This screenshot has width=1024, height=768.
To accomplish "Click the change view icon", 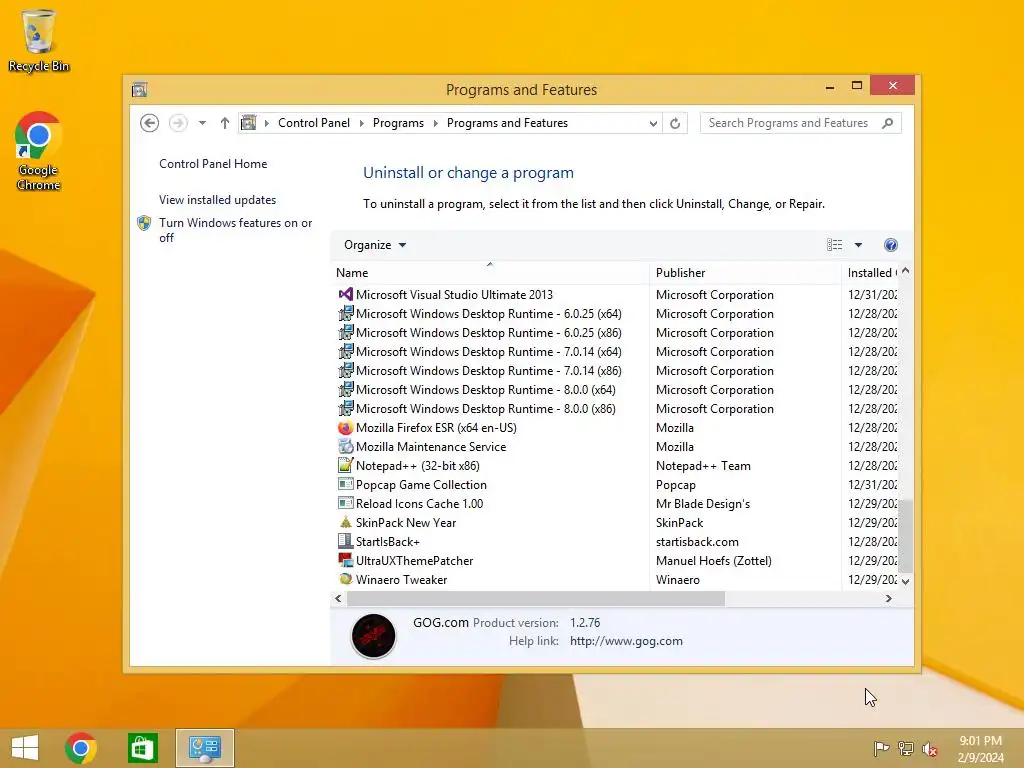I will click(834, 245).
